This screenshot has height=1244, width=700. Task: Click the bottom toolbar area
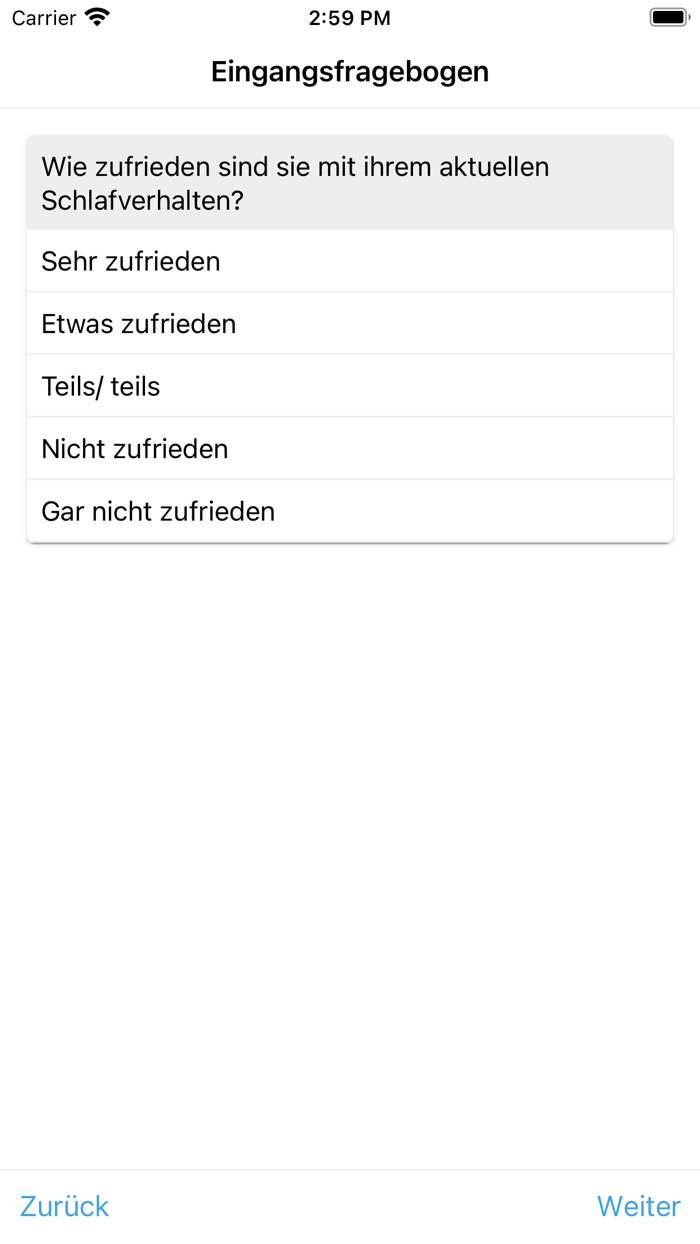click(x=350, y=1206)
